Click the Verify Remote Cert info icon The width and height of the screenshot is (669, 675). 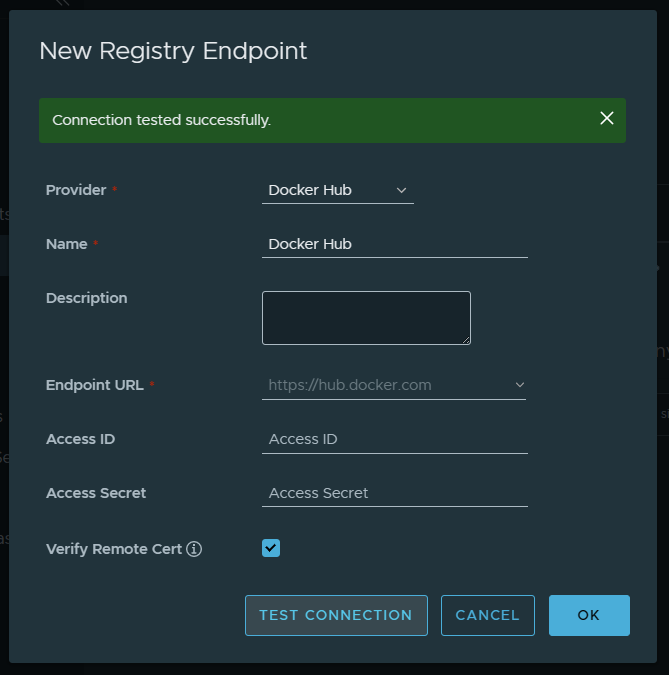[x=194, y=549]
